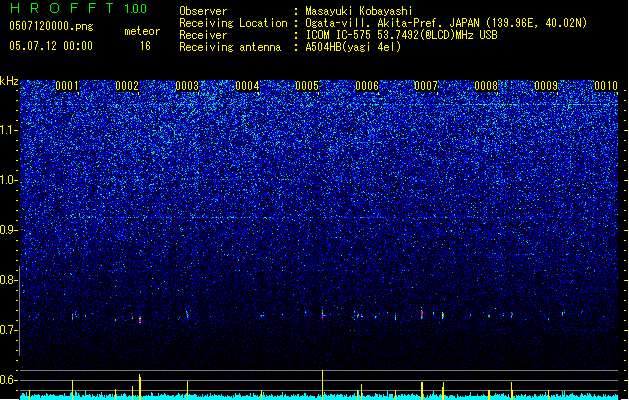The height and width of the screenshot is (400, 629).
Task: Click time marker 0002
Action: coord(127,86)
